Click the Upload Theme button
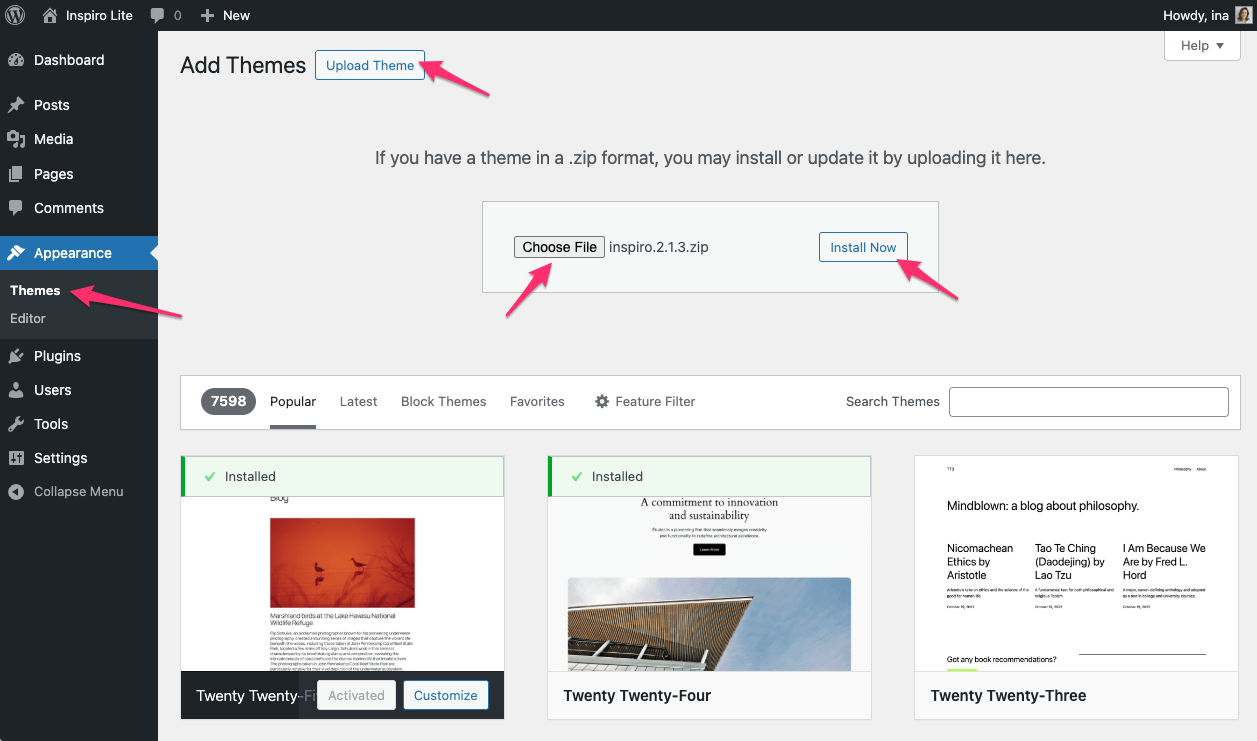This screenshot has width=1257, height=741. point(370,65)
